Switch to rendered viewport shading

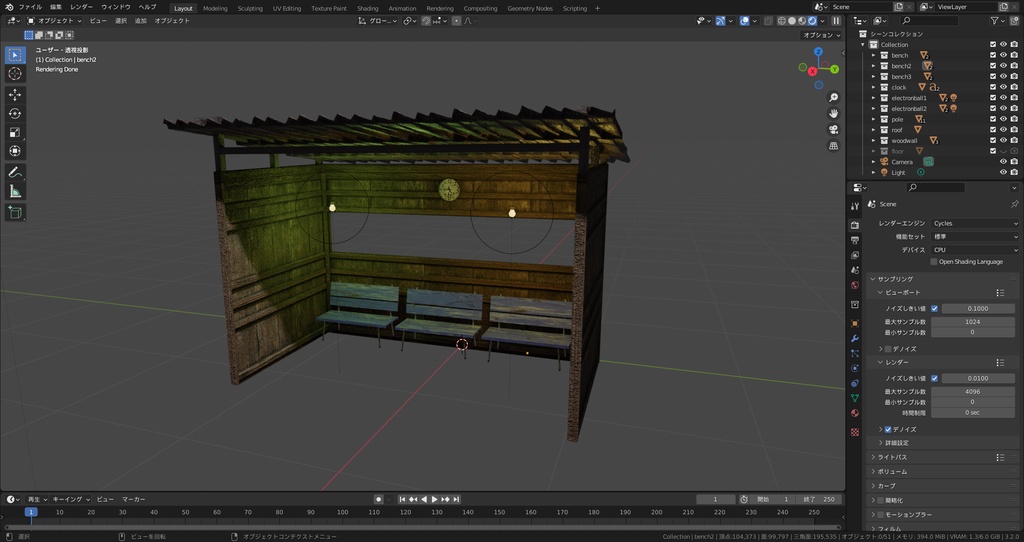[812, 21]
